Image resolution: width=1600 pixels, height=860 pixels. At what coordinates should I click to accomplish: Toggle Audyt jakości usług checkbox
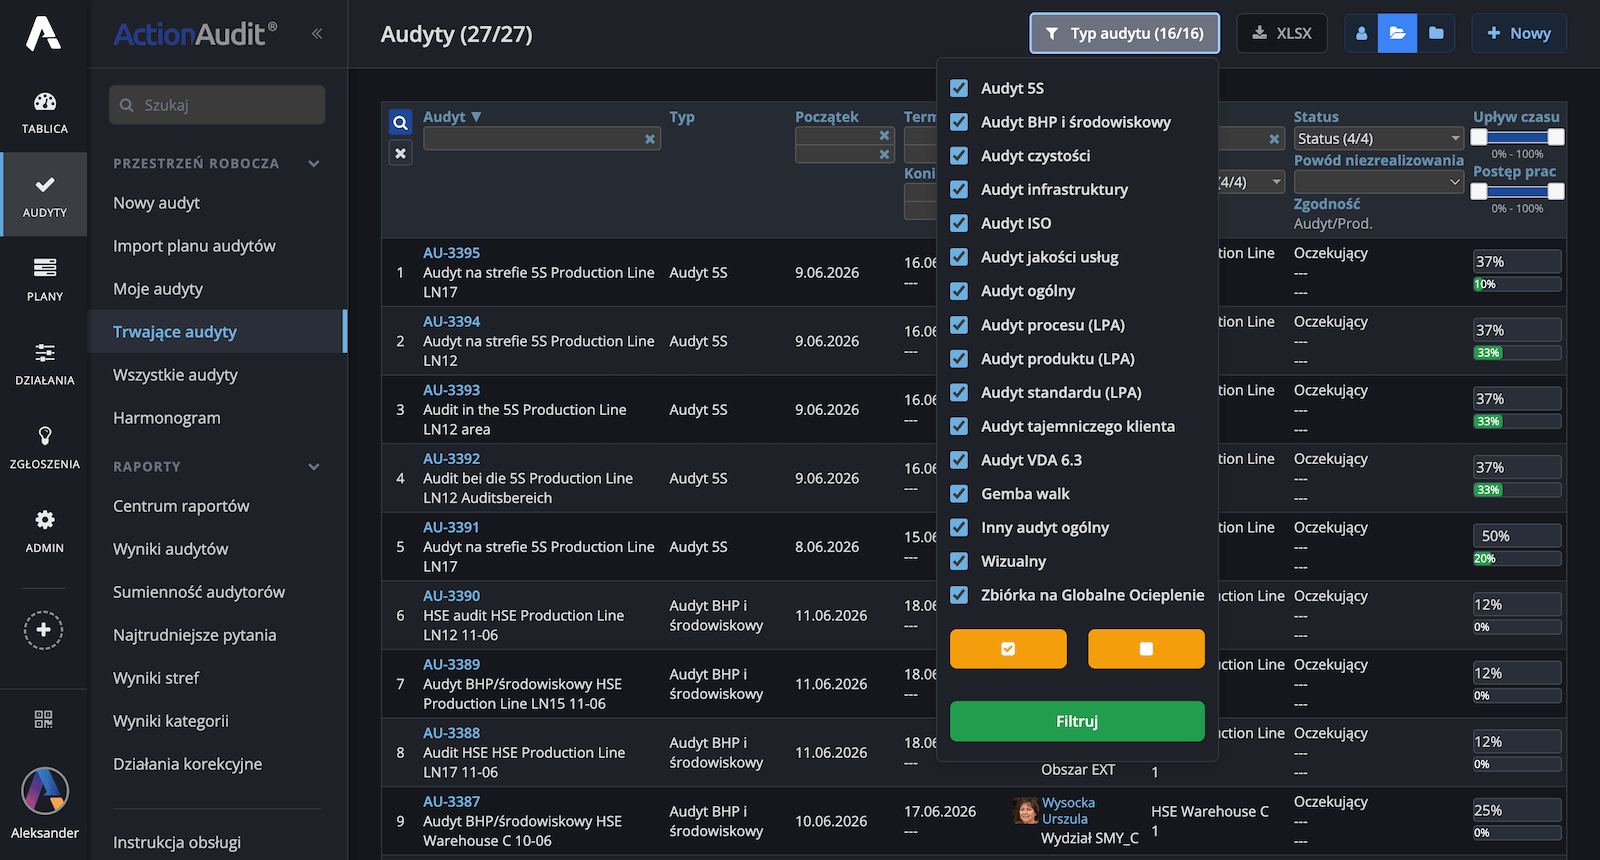959,257
